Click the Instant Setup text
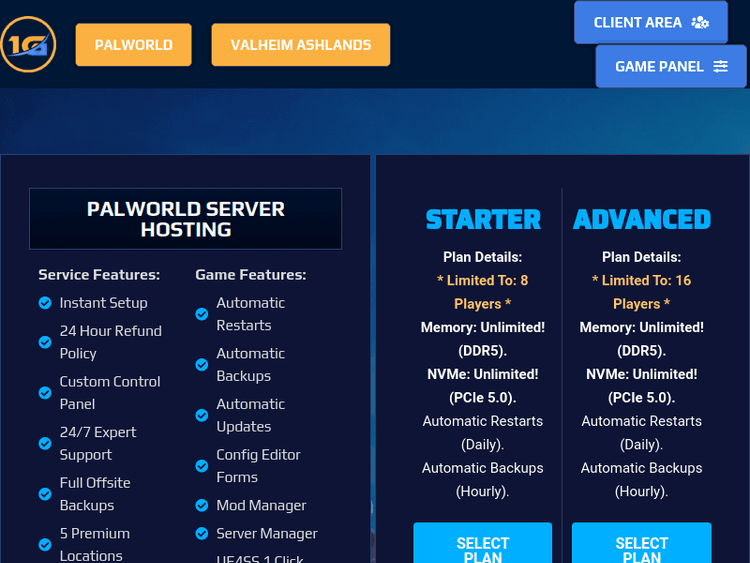 pos(103,303)
